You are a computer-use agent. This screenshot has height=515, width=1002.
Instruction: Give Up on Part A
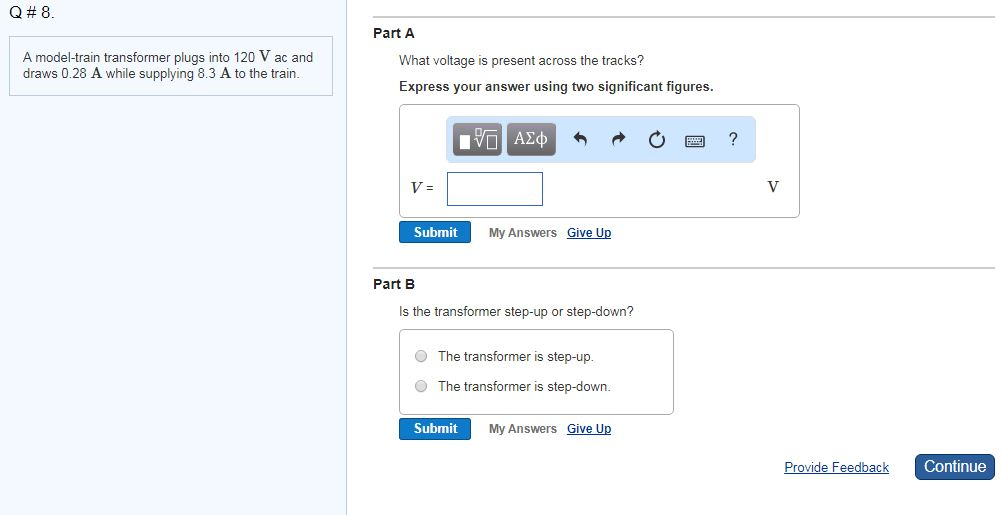(x=589, y=233)
